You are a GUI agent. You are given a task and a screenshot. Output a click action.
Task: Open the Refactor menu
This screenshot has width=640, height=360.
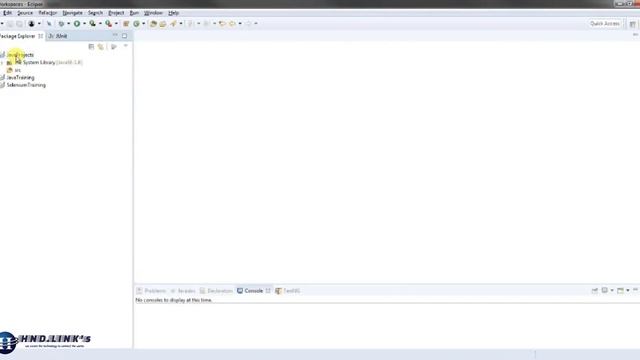click(48, 13)
